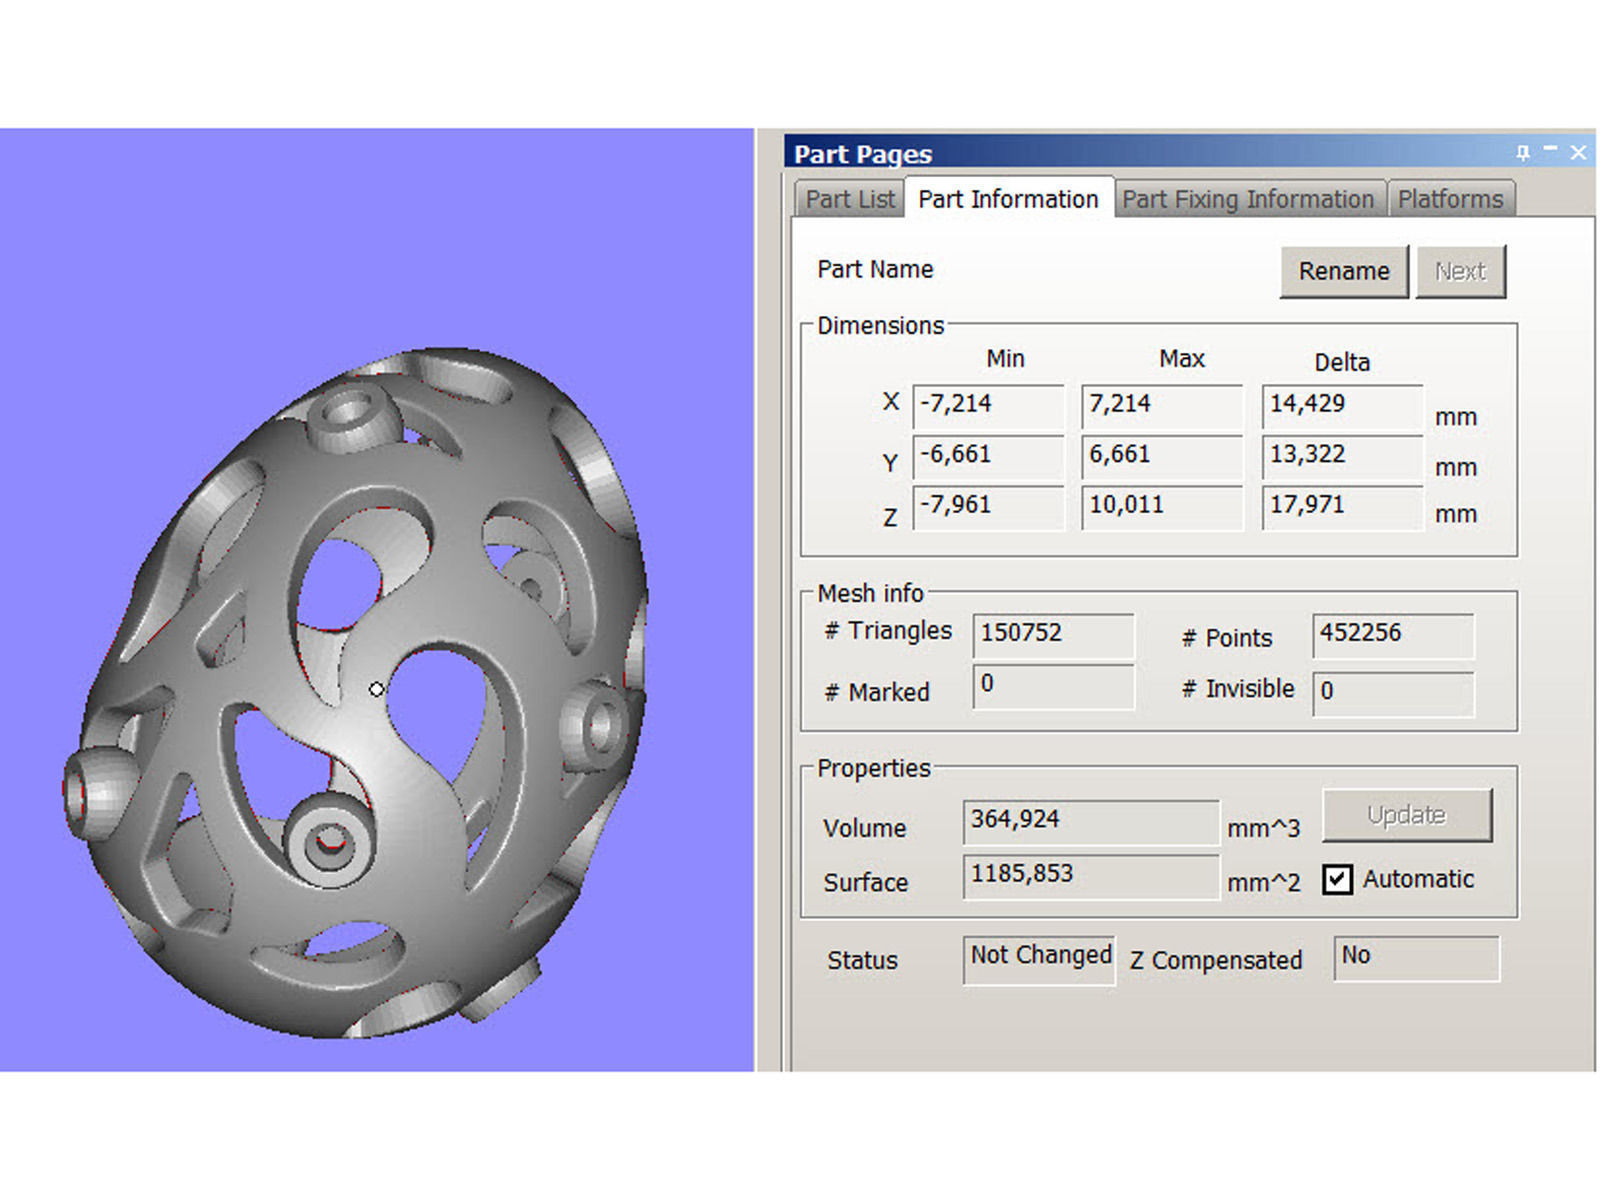Toggle the Automatic checkbox
The width and height of the screenshot is (1600, 1200).
coord(1337,879)
